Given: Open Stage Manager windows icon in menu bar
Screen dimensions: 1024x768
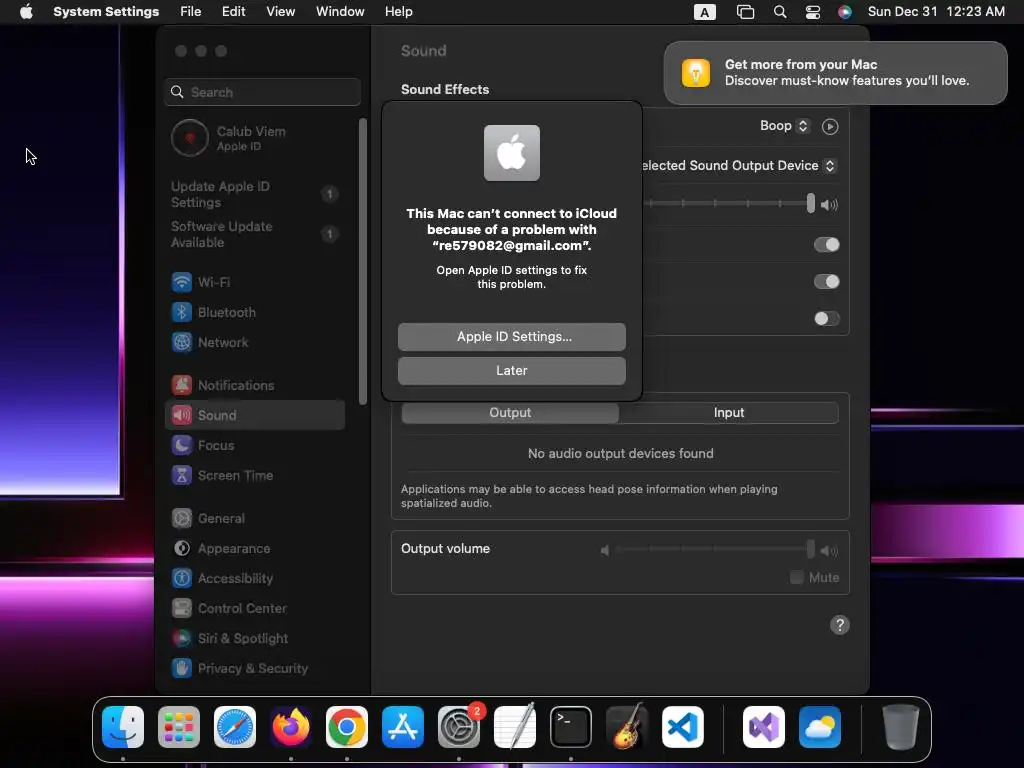Looking at the screenshot, I should 746,12.
